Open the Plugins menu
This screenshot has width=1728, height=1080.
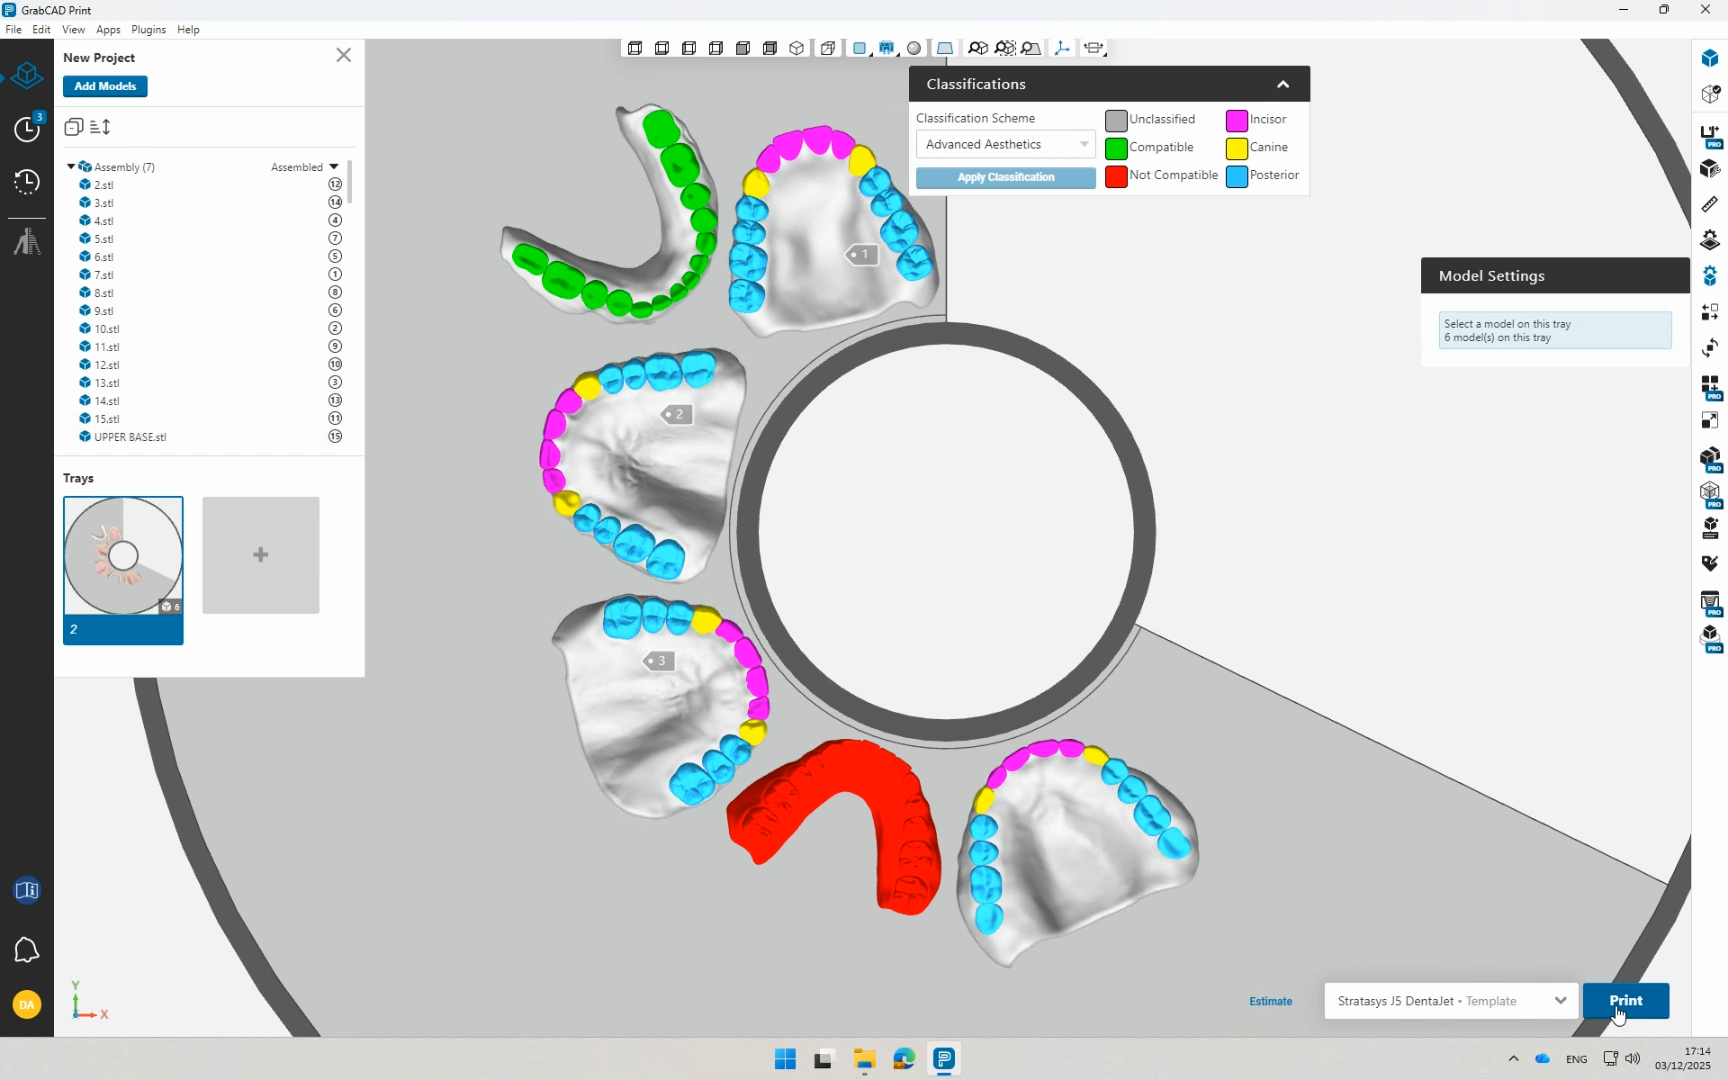tap(148, 30)
